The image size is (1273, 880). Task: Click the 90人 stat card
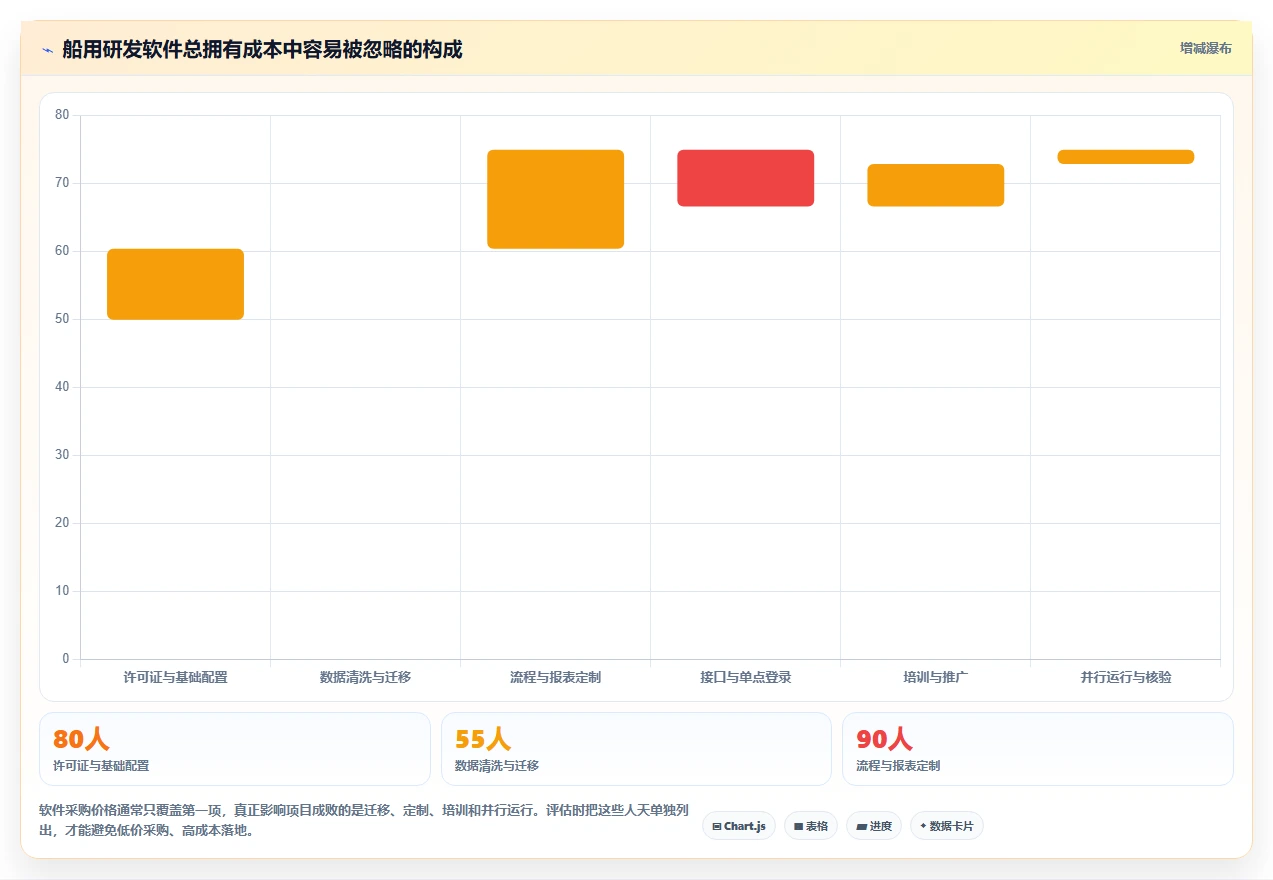click(x=1038, y=749)
